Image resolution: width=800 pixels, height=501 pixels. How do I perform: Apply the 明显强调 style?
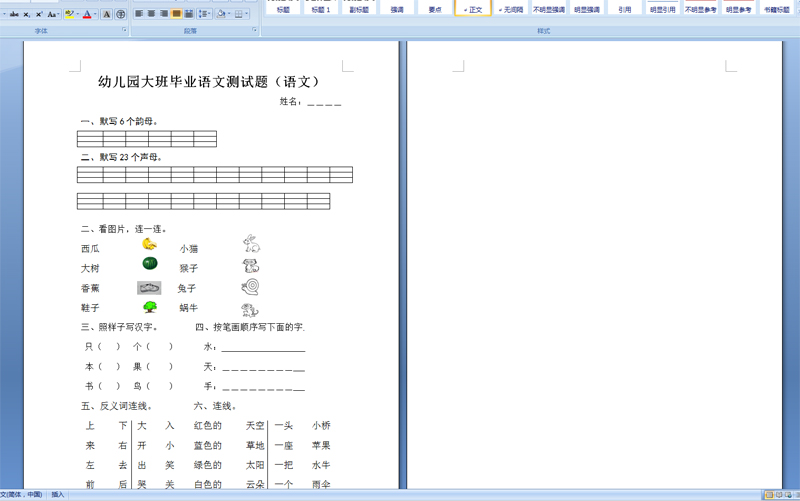click(x=587, y=8)
